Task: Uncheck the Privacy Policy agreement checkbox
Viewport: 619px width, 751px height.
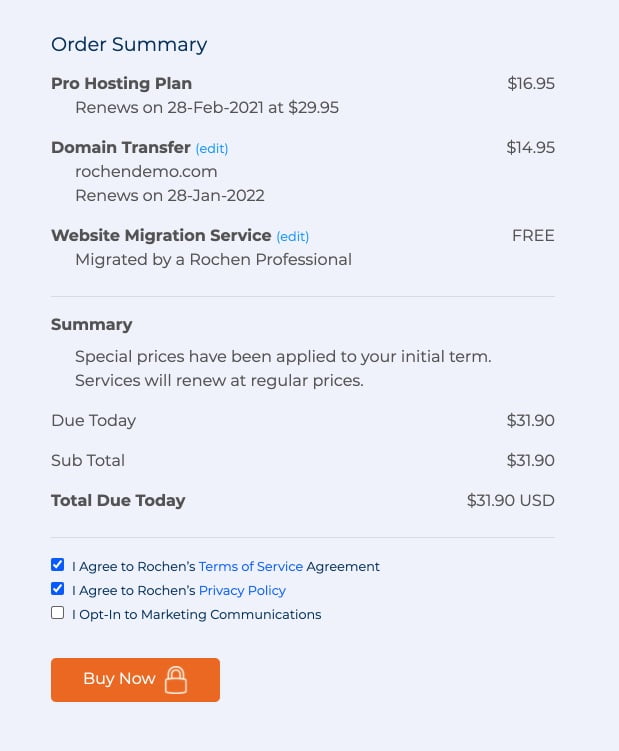Action: [57, 589]
